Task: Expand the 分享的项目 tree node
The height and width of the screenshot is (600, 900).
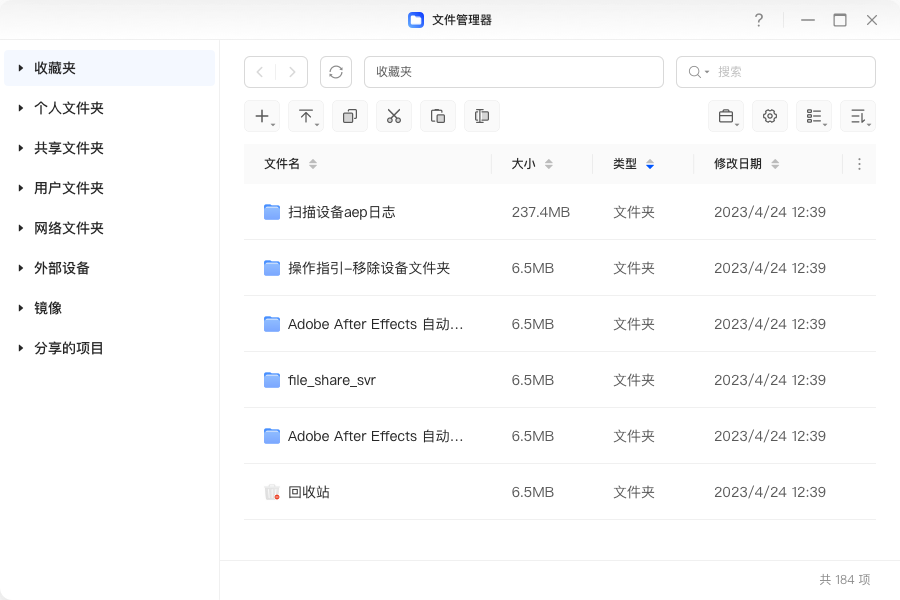Action: 21,348
